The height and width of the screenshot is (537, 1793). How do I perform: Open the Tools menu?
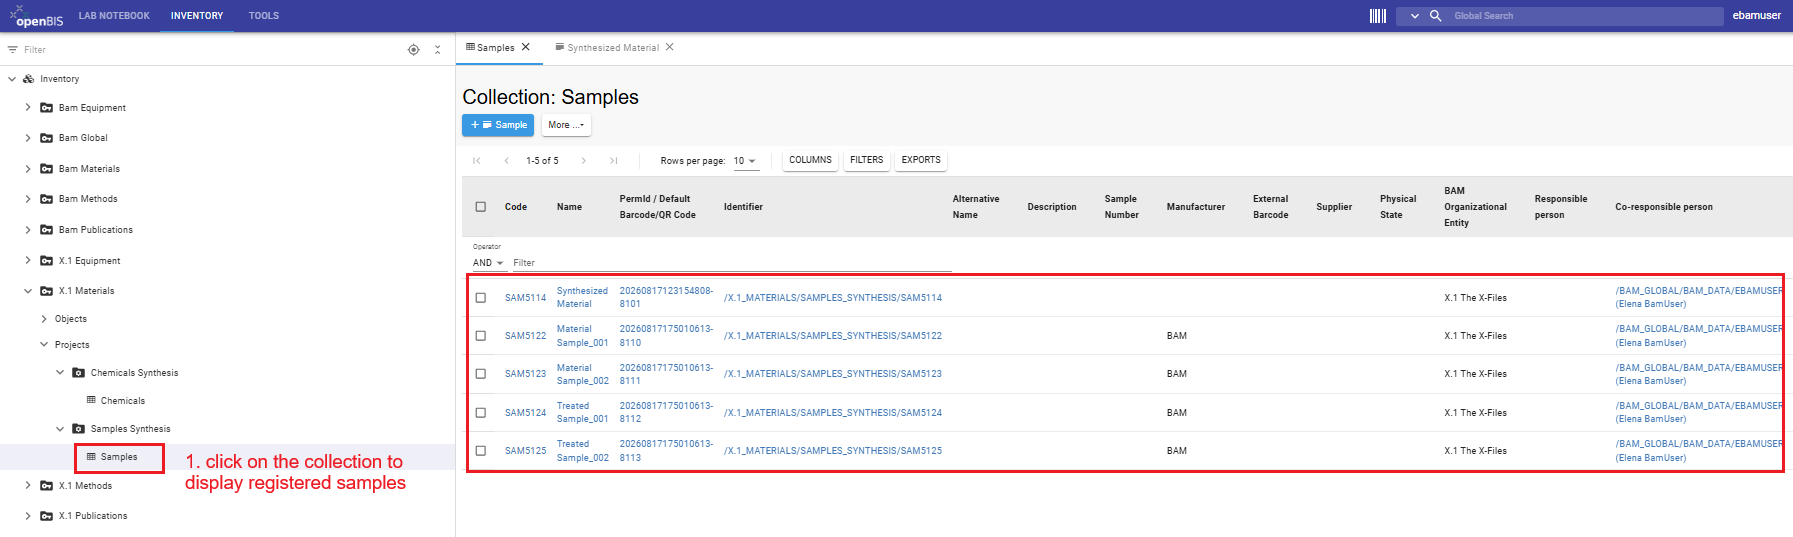pyautogui.click(x=264, y=16)
